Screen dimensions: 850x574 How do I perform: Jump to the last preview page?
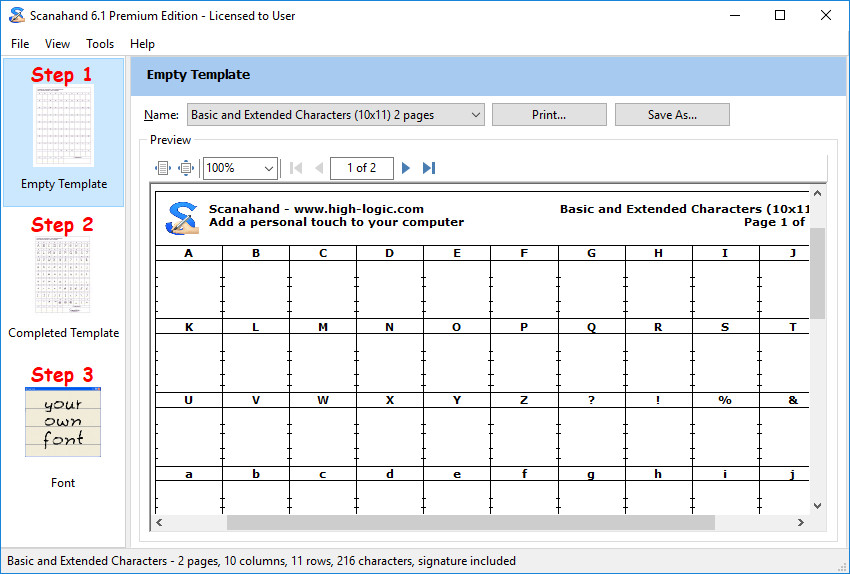(x=429, y=168)
